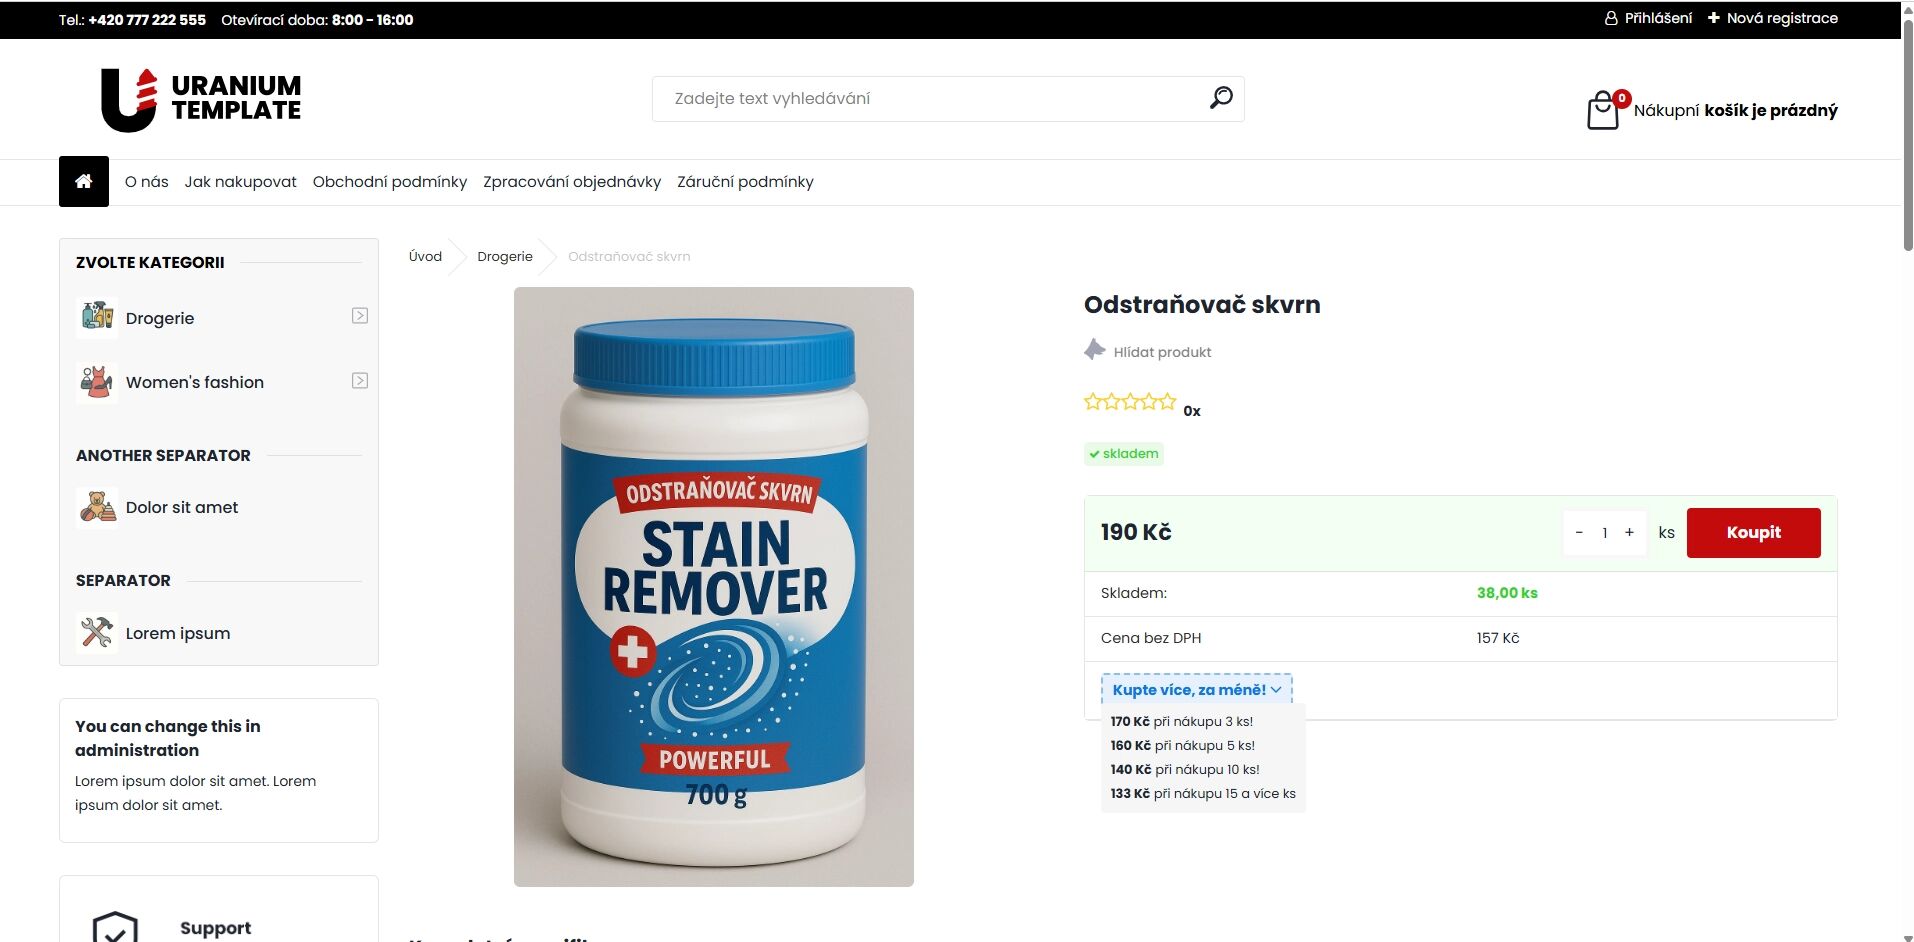Open the Jak nakupovat menu item
1914x942 pixels.
[x=240, y=181]
